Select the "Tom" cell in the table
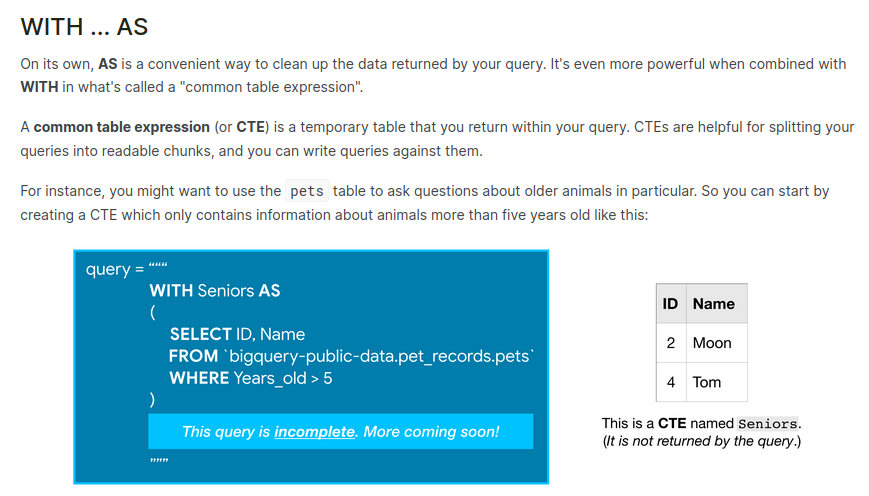 tap(707, 382)
